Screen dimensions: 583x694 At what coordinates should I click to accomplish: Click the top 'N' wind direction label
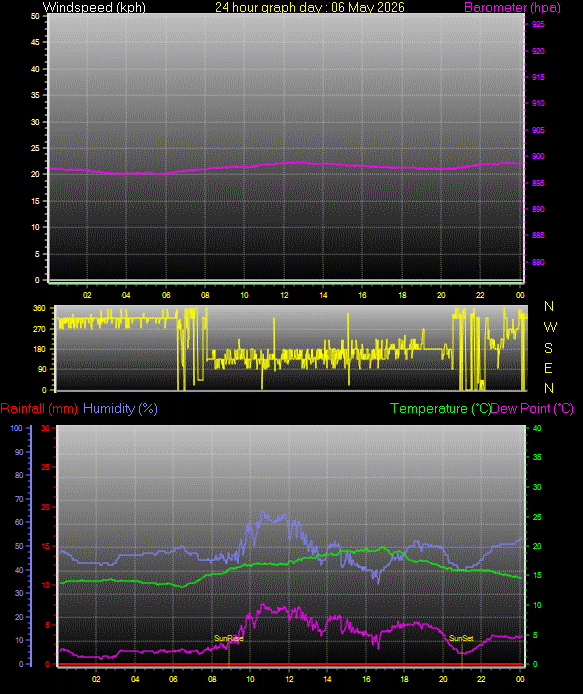pyautogui.click(x=549, y=306)
